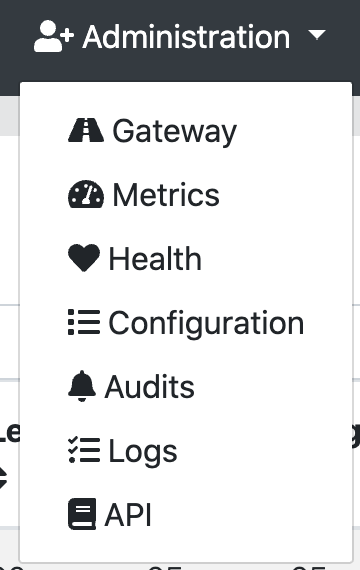
Task: Select the Metrics menu entry
Action: click(186, 194)
